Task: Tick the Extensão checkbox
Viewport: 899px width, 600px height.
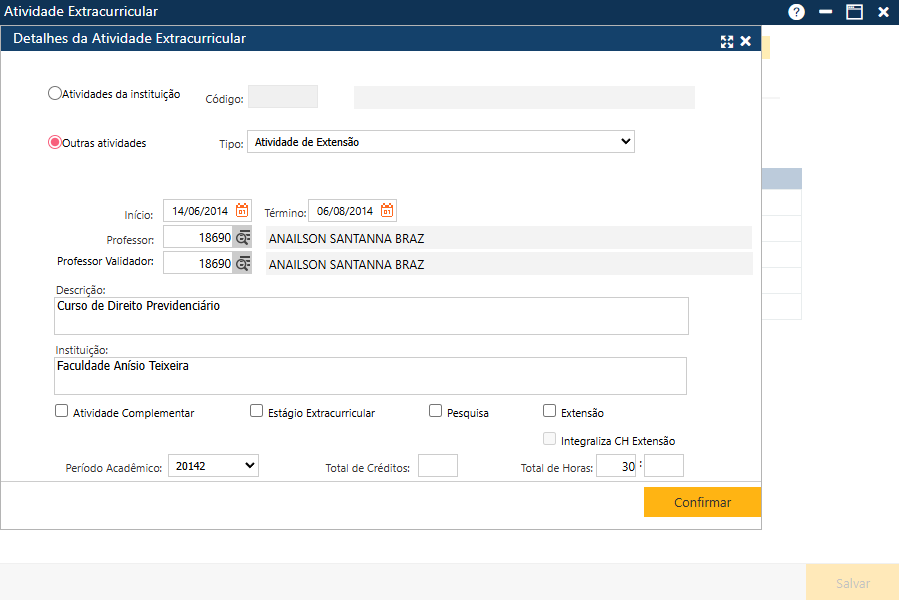Action: point(549,411)
